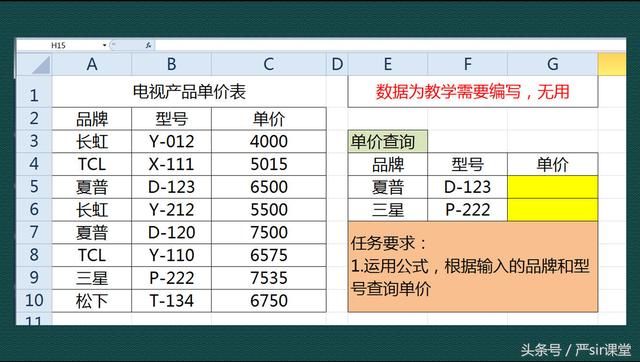Select column G header
Image resolution: width=640 pixels, height=362 pixels.
point(553,64)
